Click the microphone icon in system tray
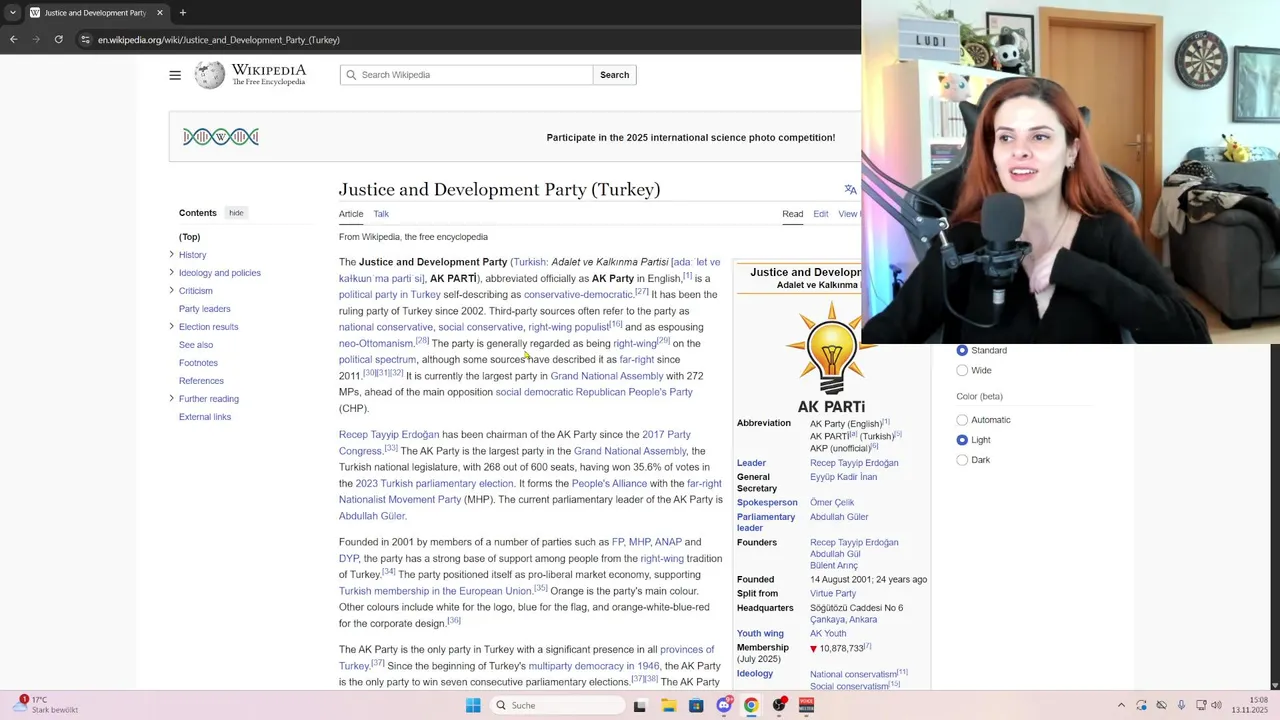 coord(1181,705)
